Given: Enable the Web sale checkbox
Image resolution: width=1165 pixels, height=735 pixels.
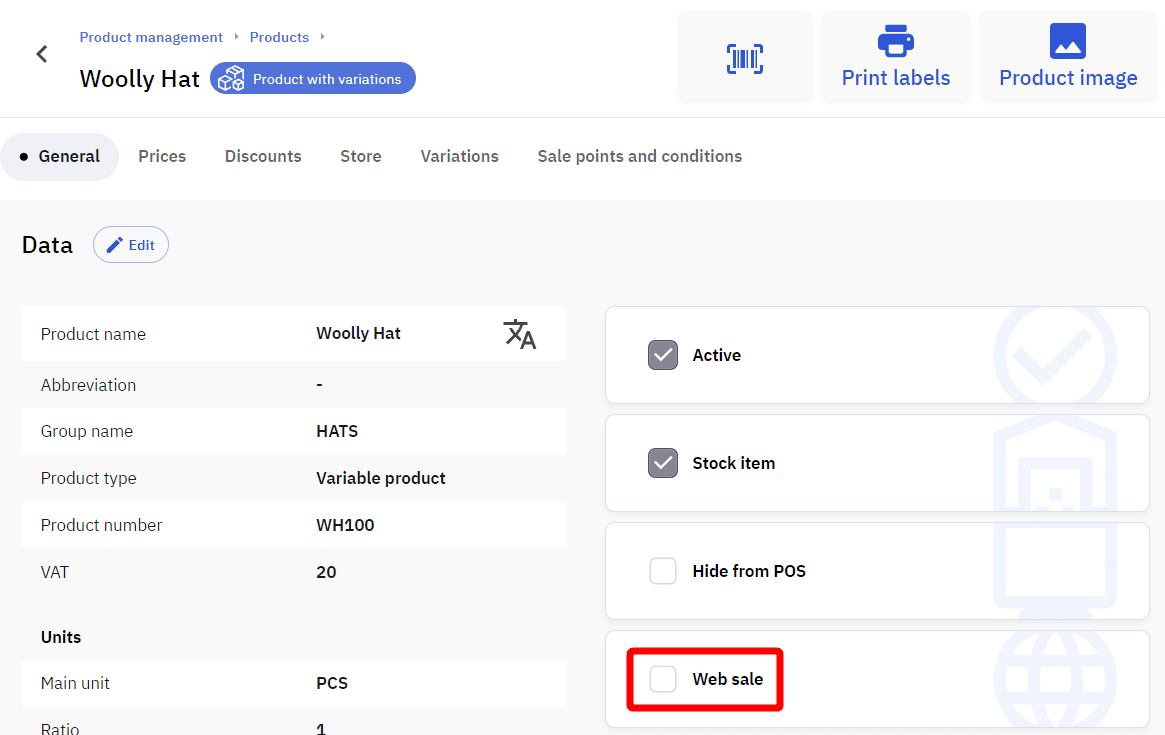Looking at the screenshot, I should coord(663,679).
